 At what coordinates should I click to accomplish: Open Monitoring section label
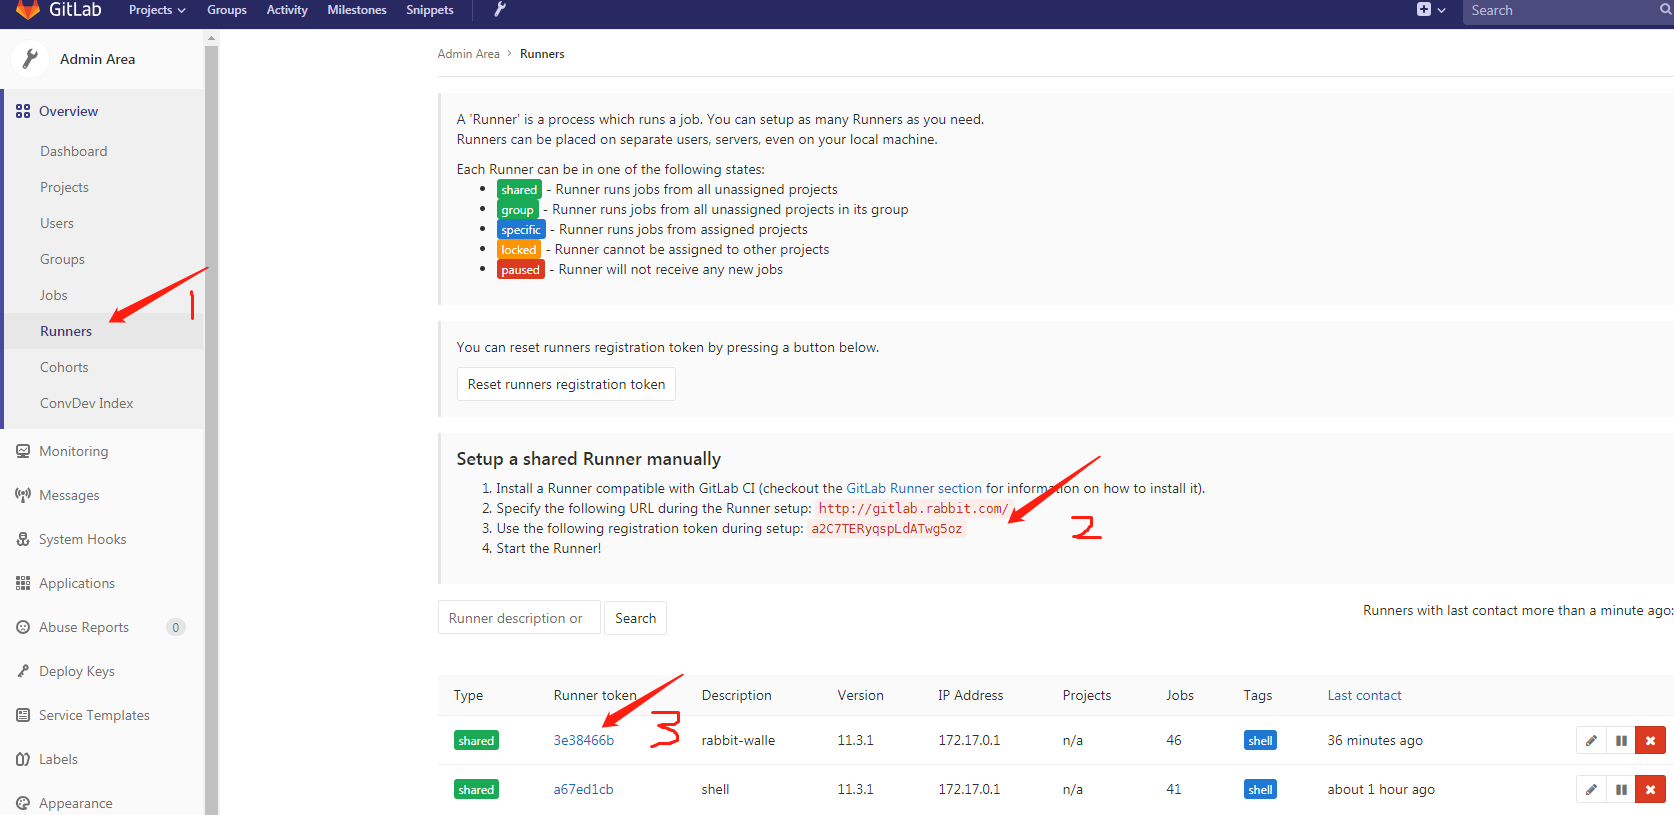(73, 451)
